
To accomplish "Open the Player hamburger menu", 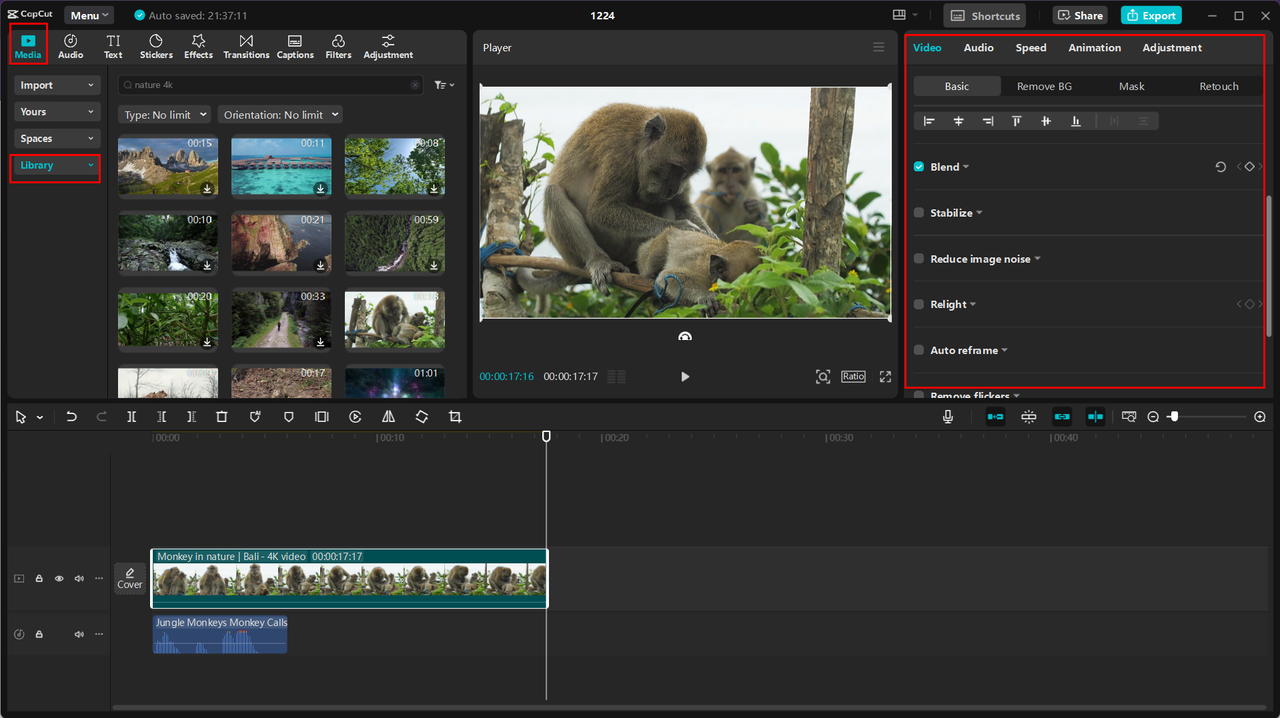I will pos(878,47).
